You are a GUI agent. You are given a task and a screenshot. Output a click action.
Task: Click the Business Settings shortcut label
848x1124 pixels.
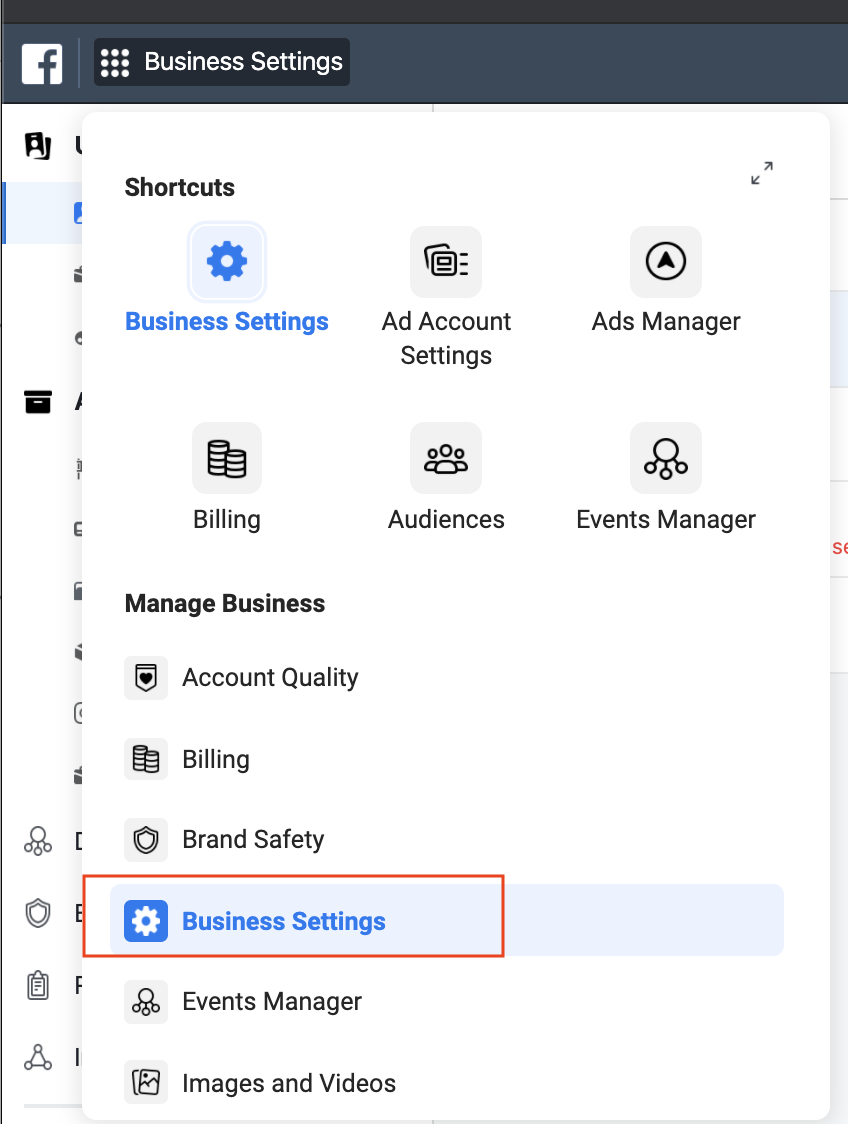pyautogui.click(x=227, y=322)
